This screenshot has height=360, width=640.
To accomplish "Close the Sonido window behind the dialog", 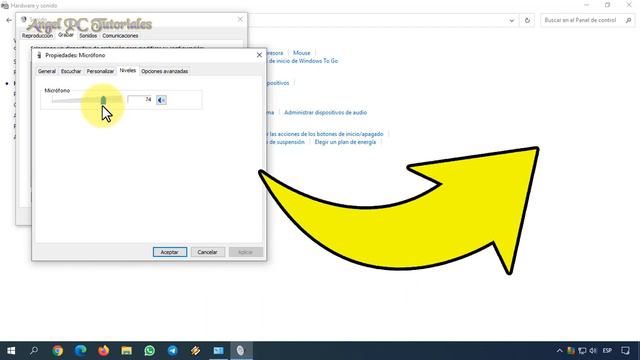I will (x=240, y=19).
